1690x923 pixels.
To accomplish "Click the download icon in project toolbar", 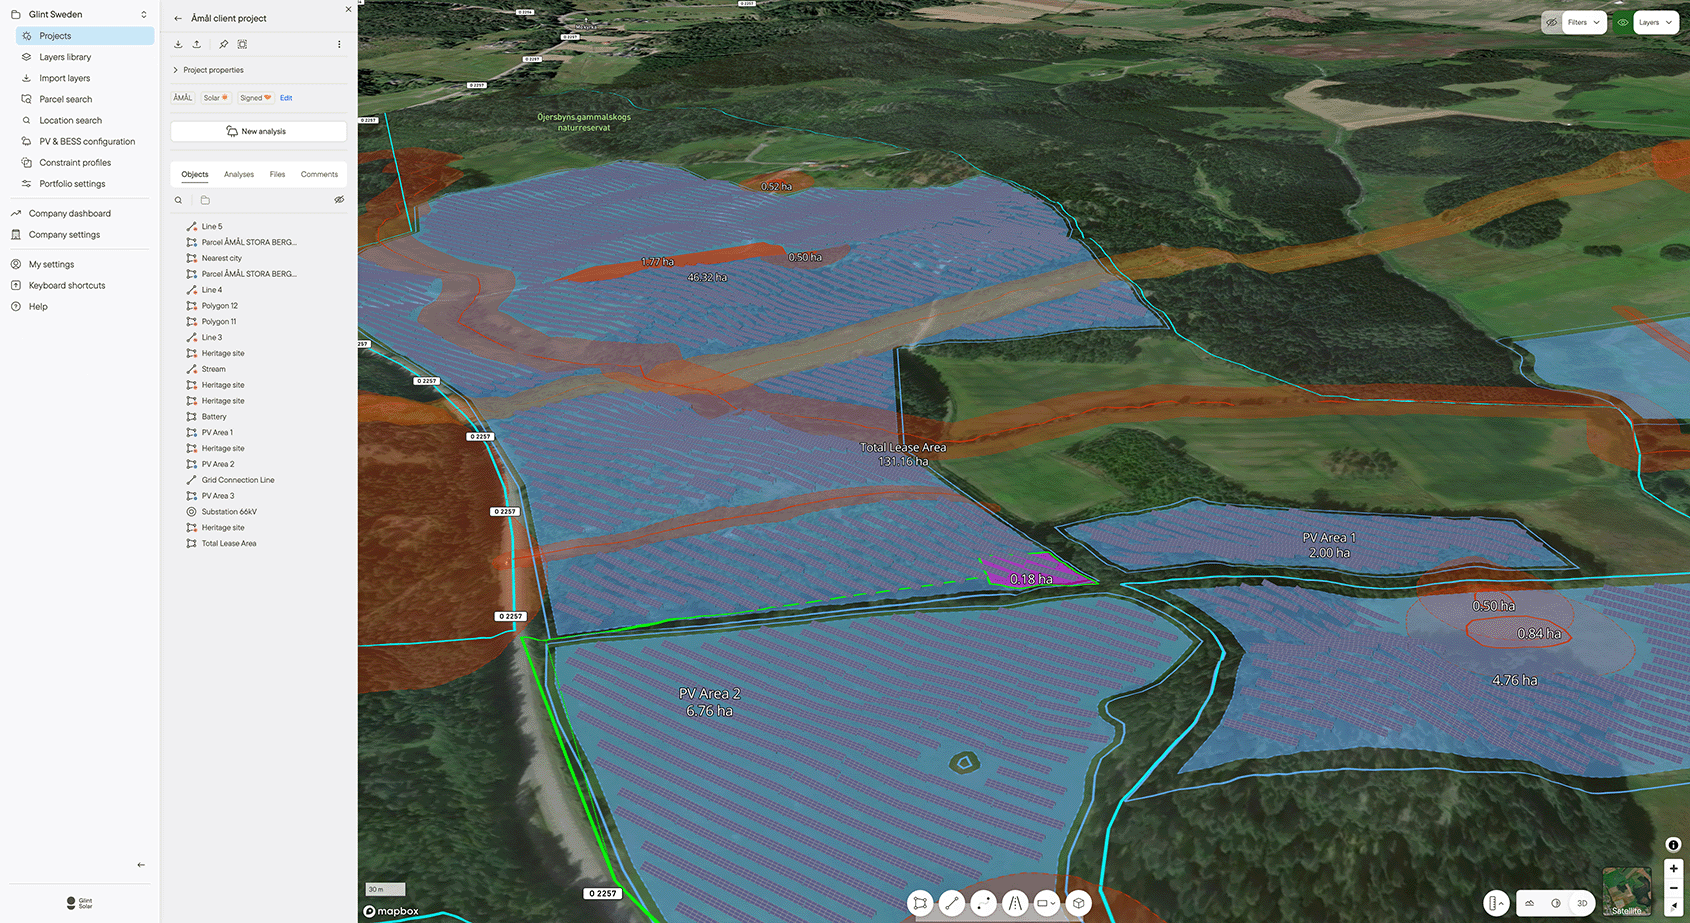I will (x=178, y=44).
